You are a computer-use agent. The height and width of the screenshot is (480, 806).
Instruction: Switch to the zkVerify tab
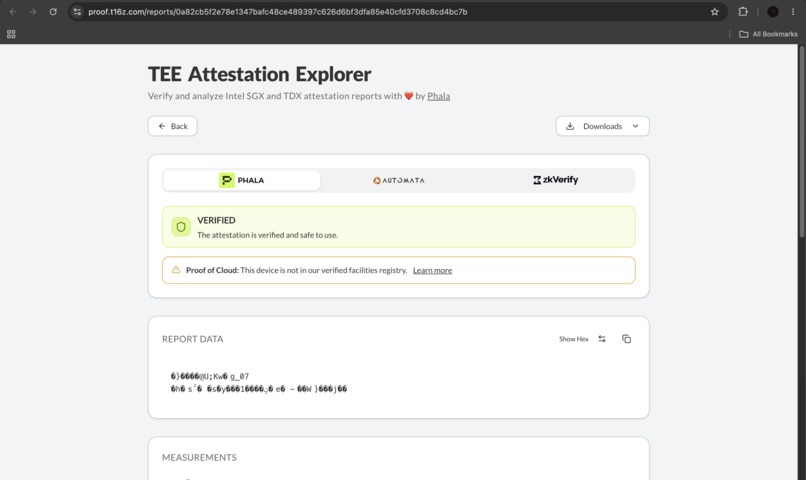click(x=556, y=180)
